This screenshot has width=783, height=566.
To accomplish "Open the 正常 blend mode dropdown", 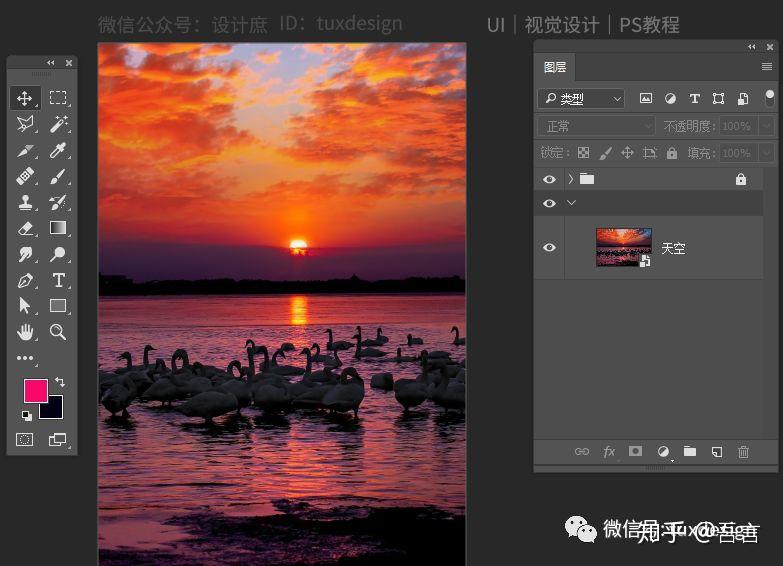I will tap(596, 126).
